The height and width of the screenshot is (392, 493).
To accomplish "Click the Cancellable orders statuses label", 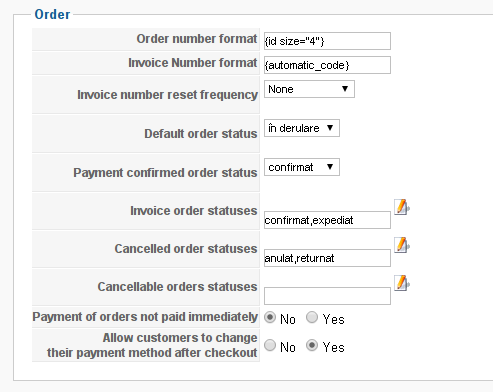I will (x=177, y=287).
